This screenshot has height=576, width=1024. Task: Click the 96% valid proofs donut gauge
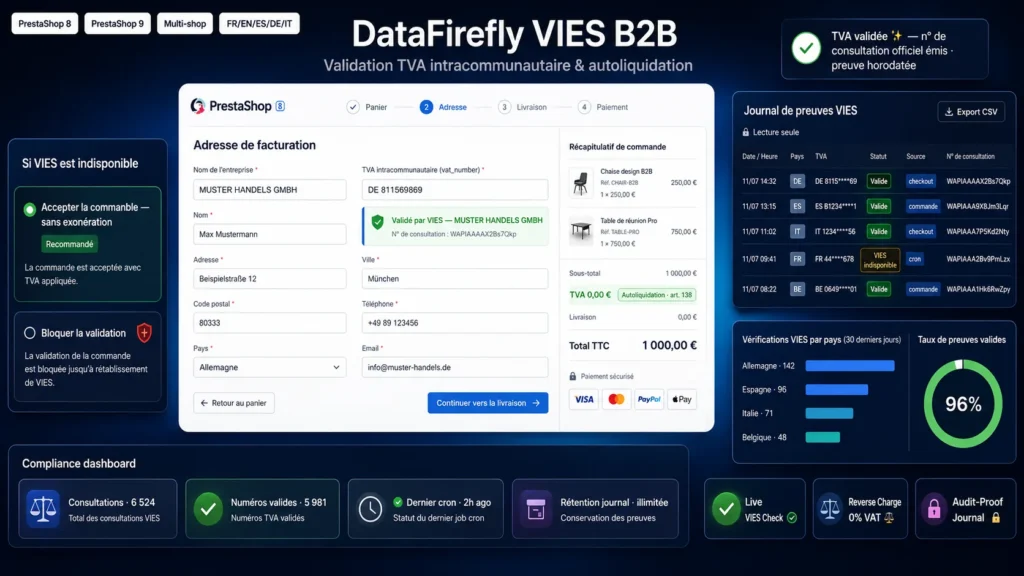963,404
